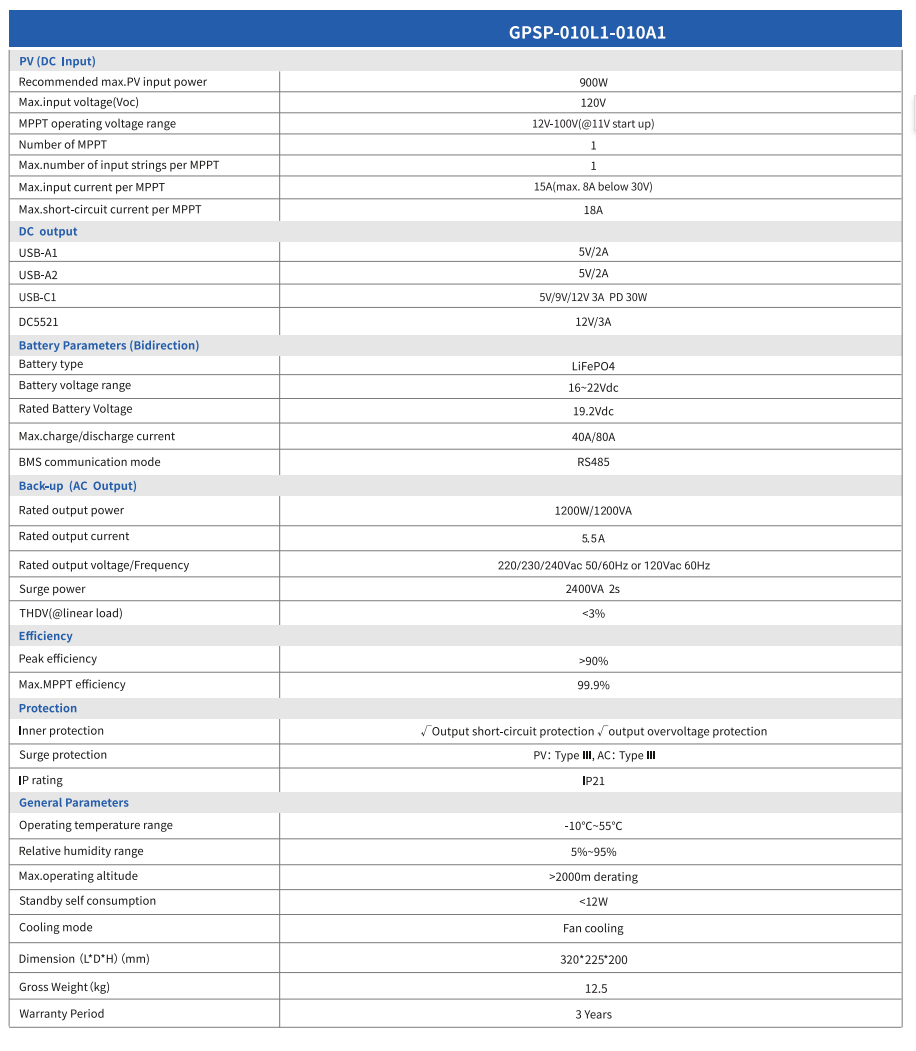Click the RS485 BMS communication value

(593, 462)
